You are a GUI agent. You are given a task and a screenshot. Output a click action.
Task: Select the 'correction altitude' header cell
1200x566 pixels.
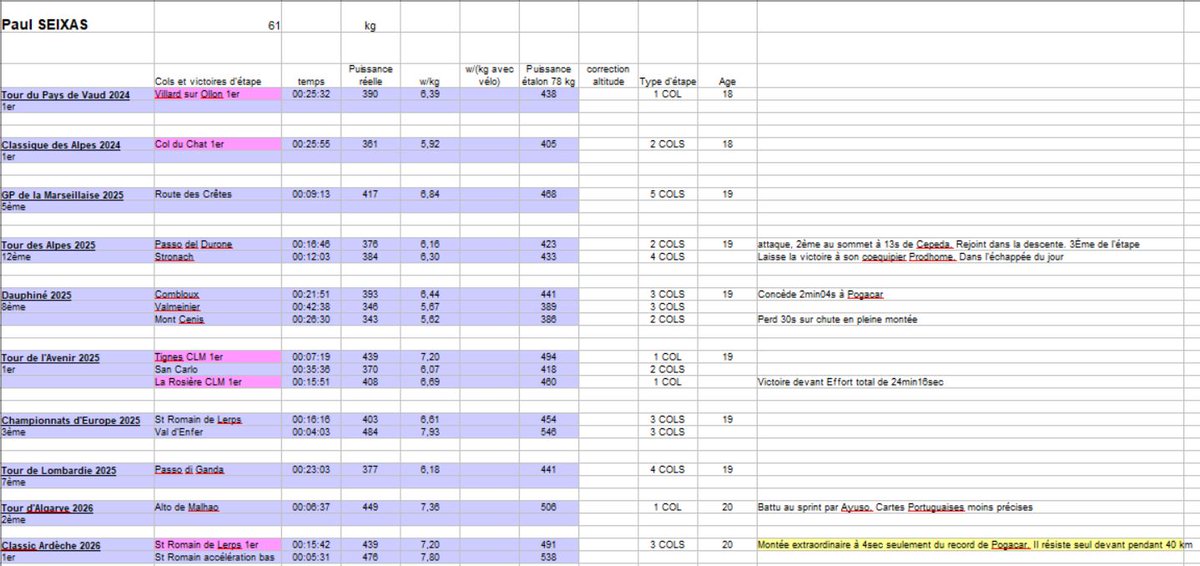pos(608,75)
